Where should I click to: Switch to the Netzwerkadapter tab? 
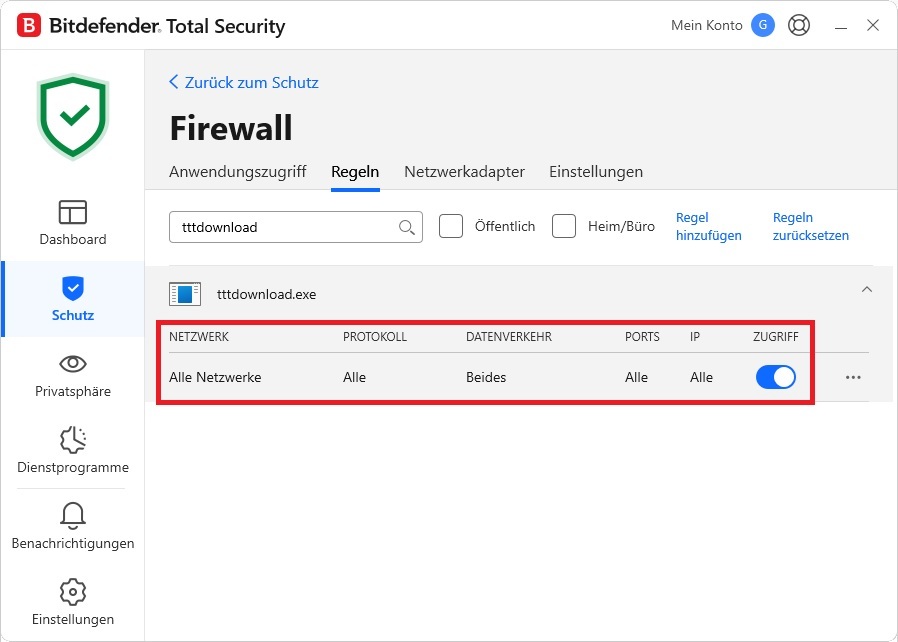[464, 172]
